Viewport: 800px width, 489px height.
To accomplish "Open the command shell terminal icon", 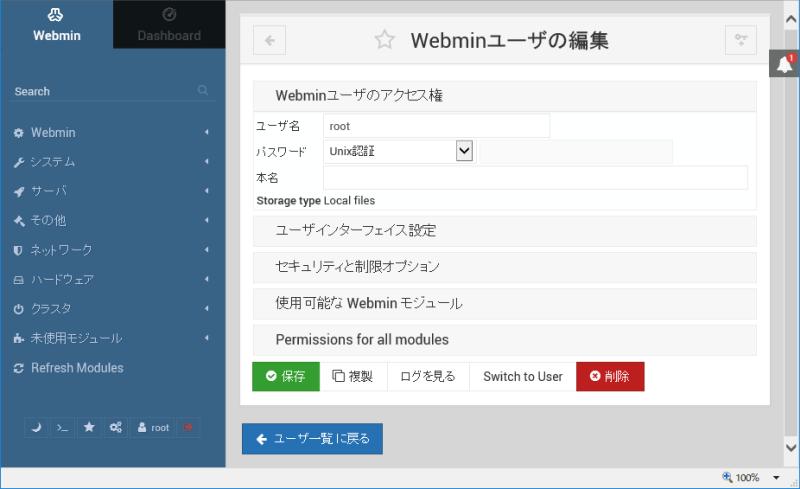I will tap(62, 427).
